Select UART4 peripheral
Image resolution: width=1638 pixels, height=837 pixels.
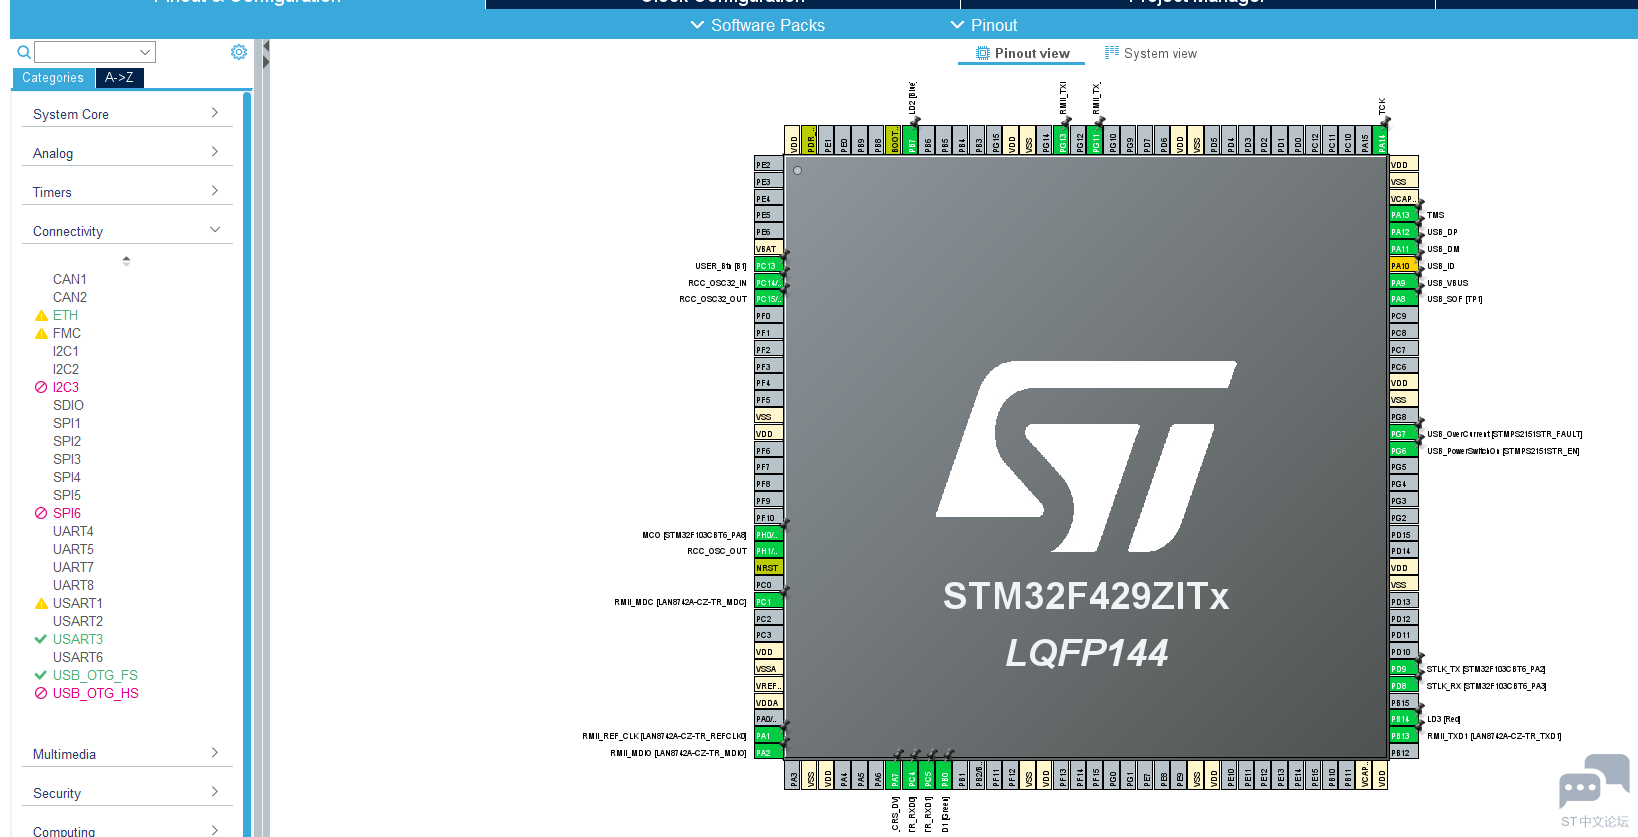point(73,531)
